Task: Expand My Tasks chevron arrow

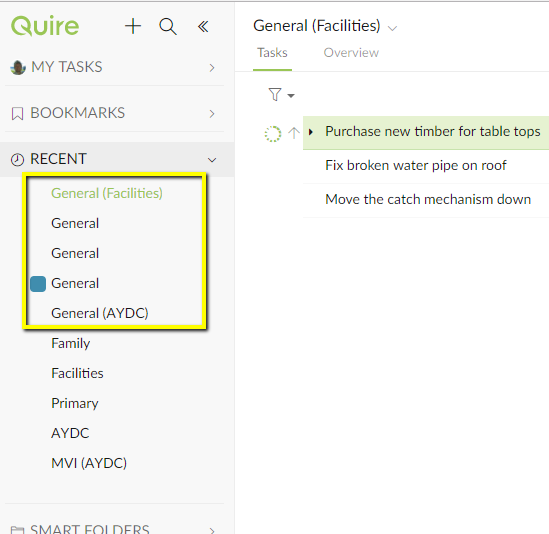Action: pyautogui.click(x=212, y=68)
